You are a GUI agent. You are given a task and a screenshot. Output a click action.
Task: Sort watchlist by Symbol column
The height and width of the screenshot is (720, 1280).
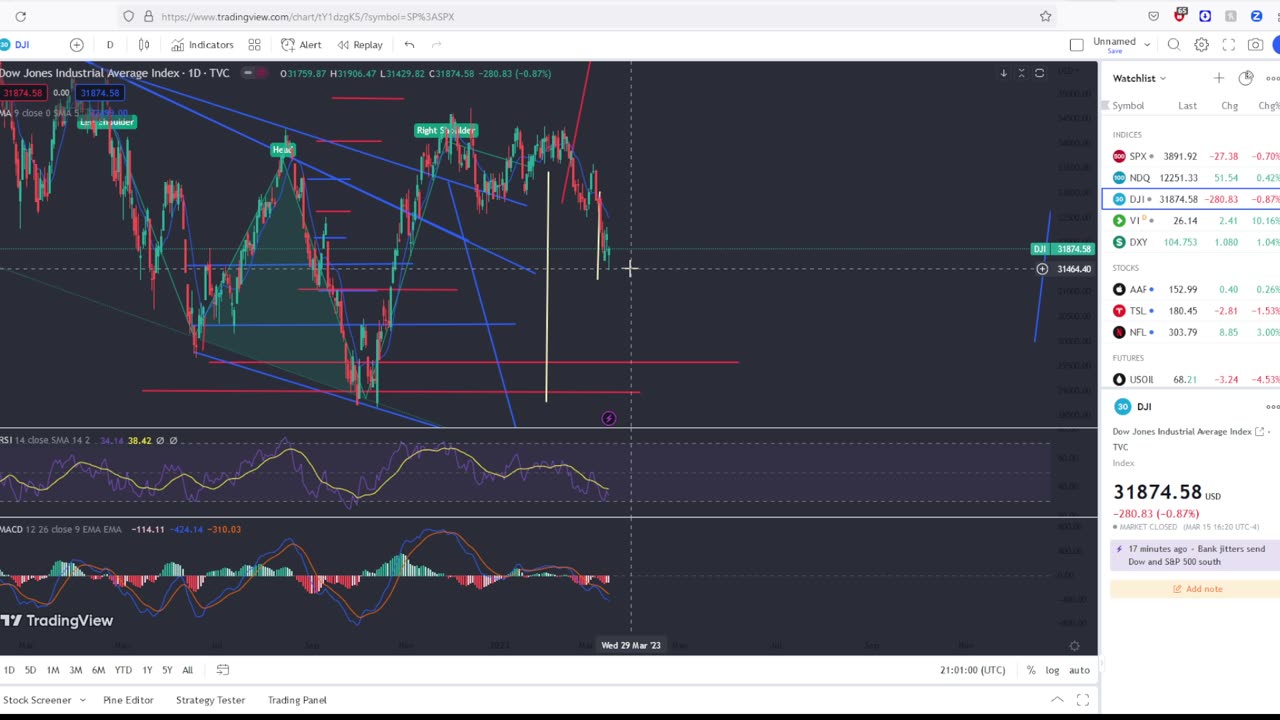[1128, 106]
